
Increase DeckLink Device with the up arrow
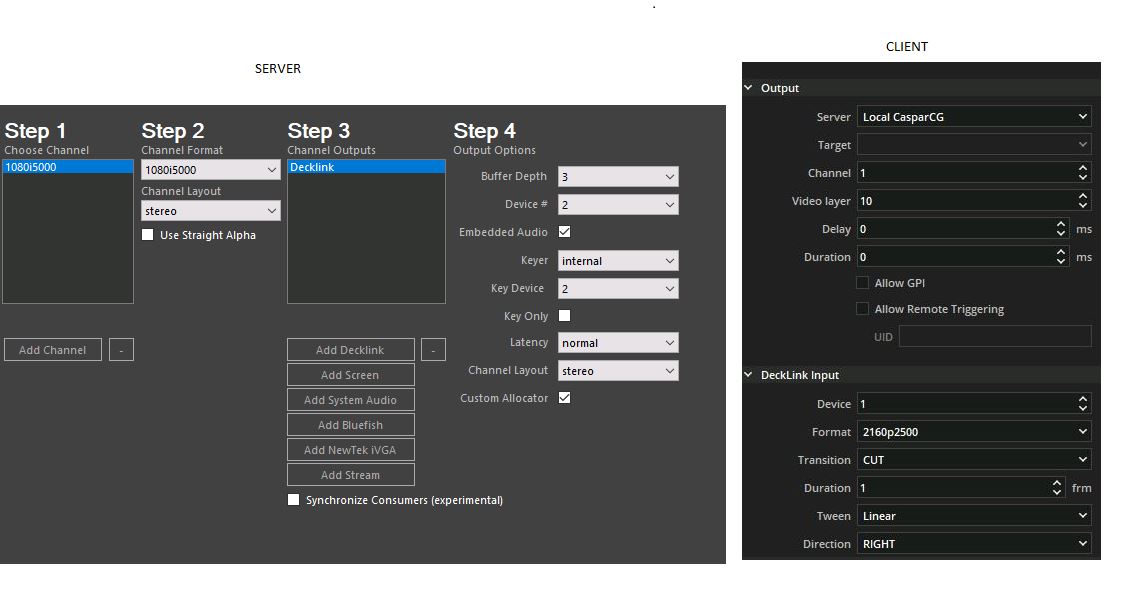[x=1083, y=399]
